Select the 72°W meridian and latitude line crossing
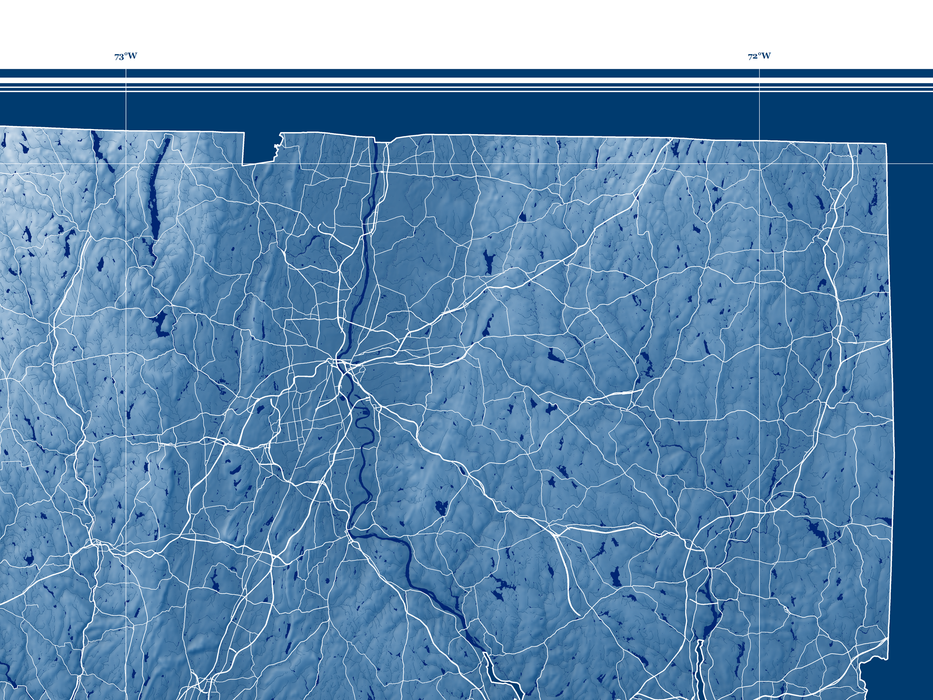Image resolution: width=933 pixels, height=700 pixels. 759,165
